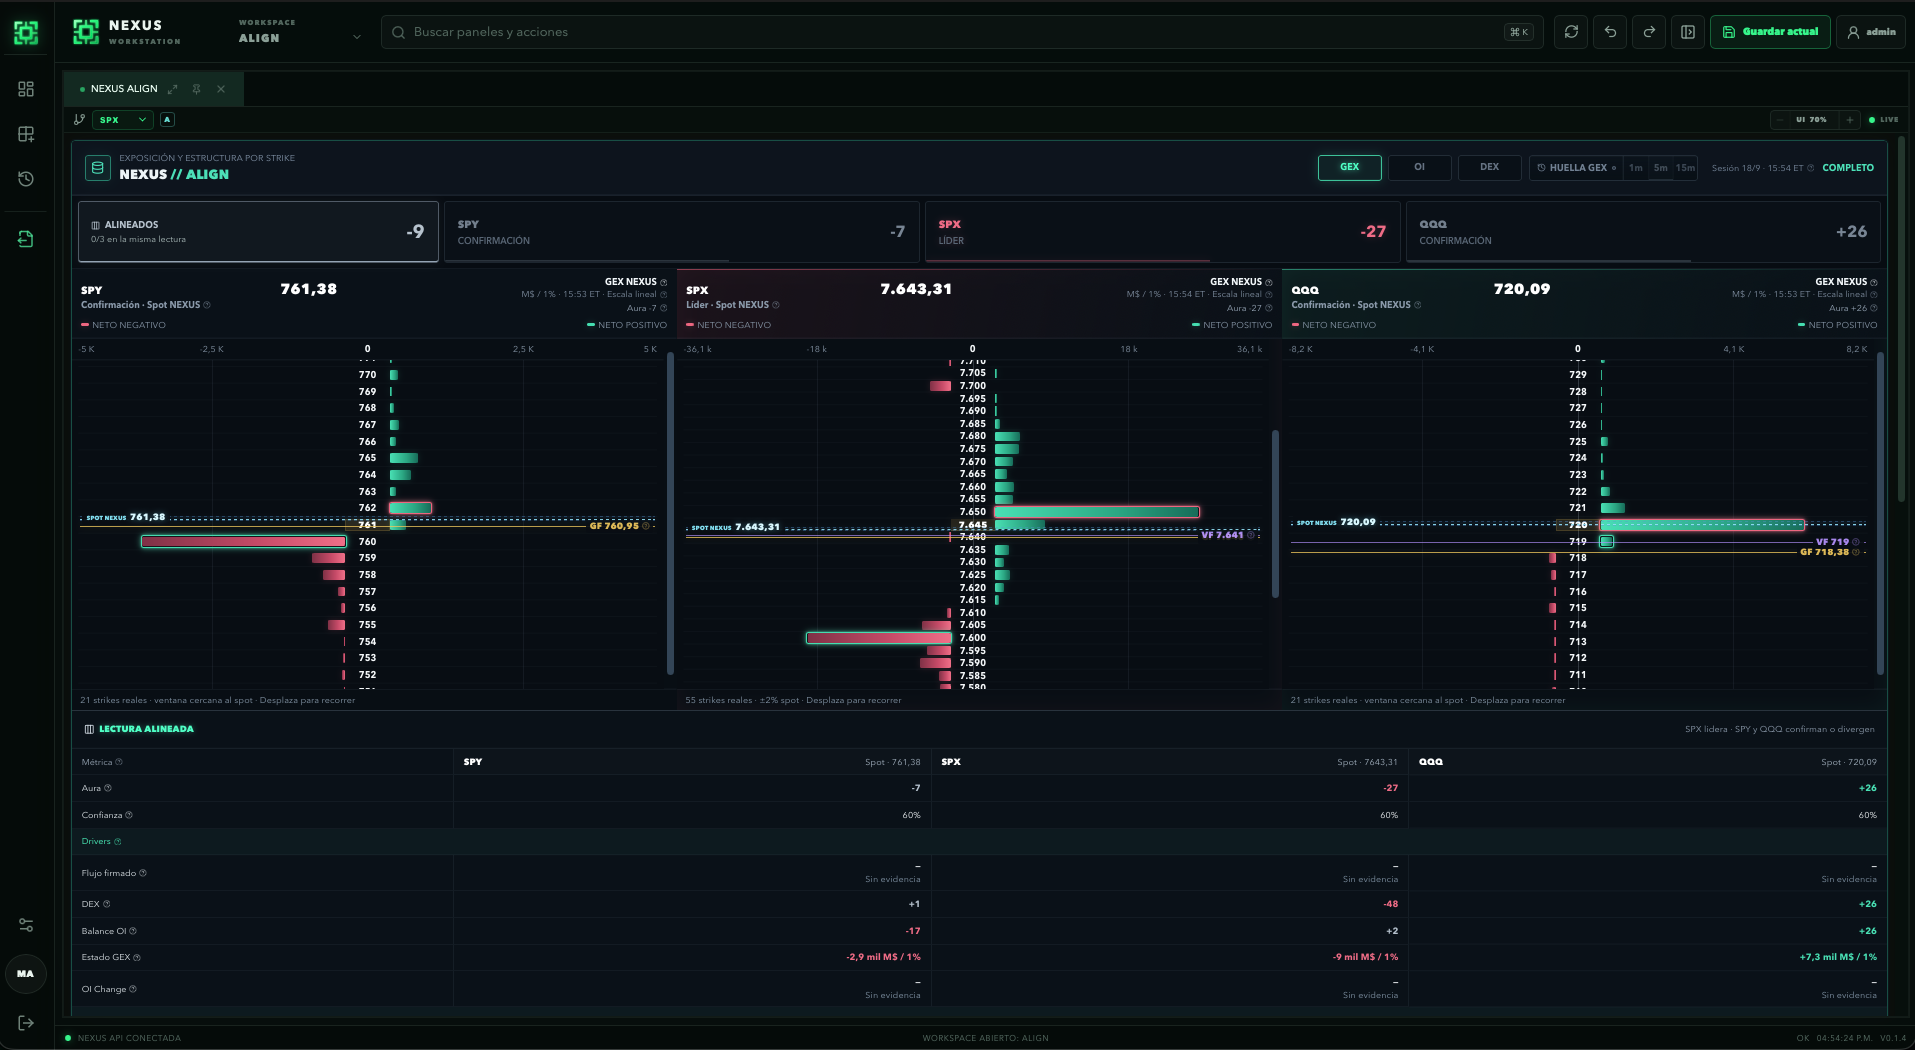Viewport: 1915px width, 1050px height.
Task: Switch exposure mode to DEX
Action: click(x=1489, y=167)
